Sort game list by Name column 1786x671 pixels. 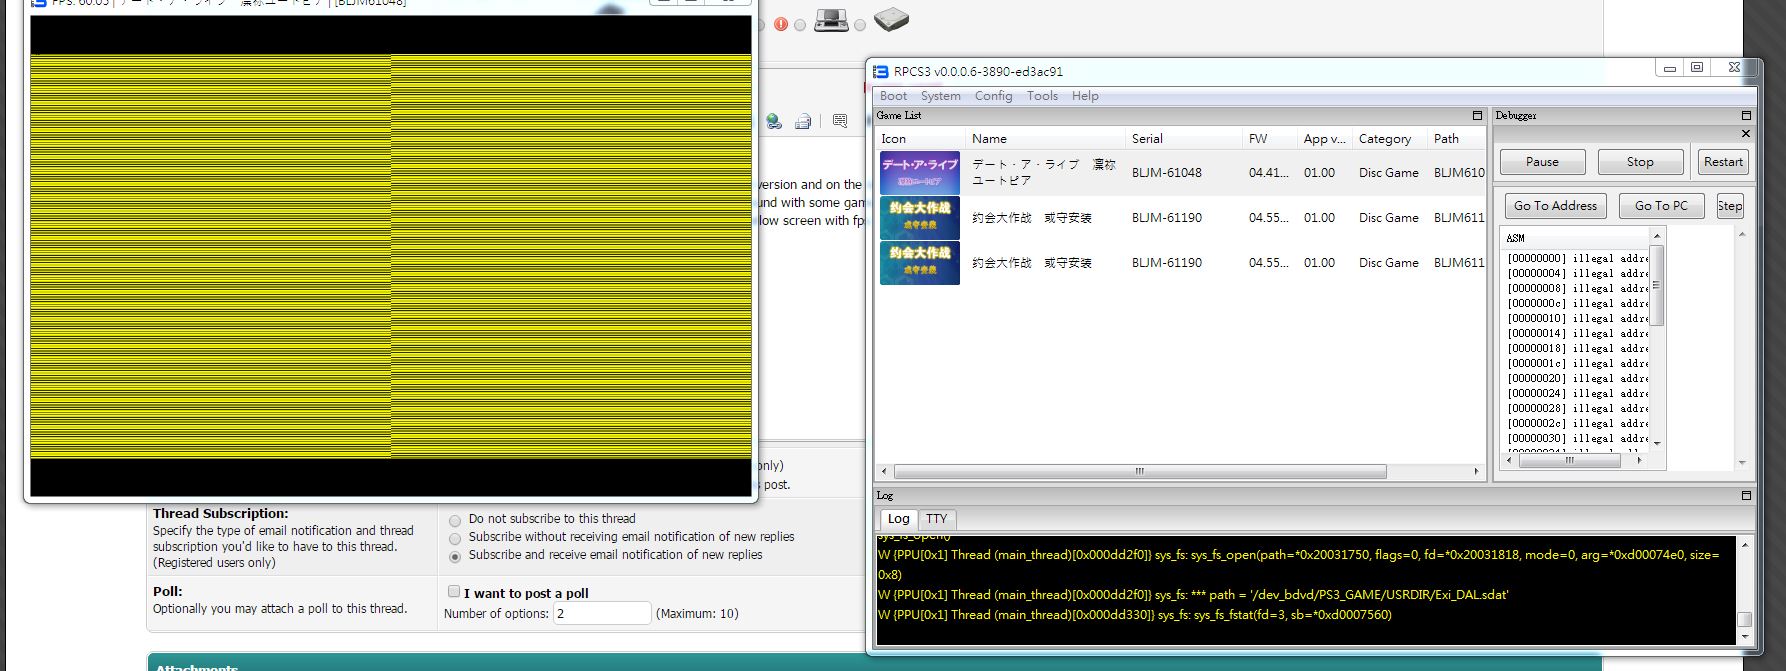[989, 139]
